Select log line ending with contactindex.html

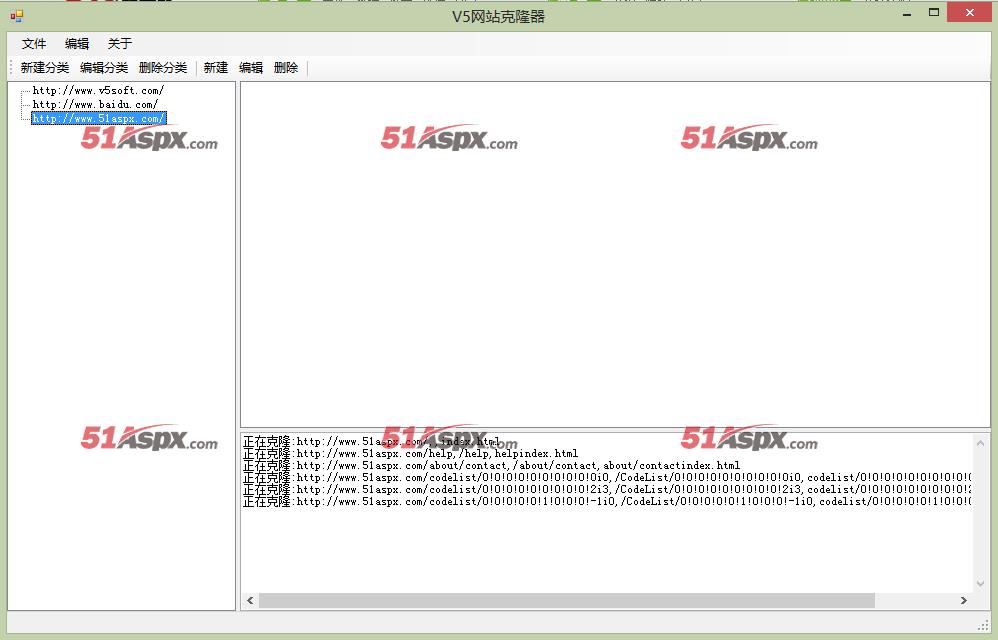coord(491,466)
